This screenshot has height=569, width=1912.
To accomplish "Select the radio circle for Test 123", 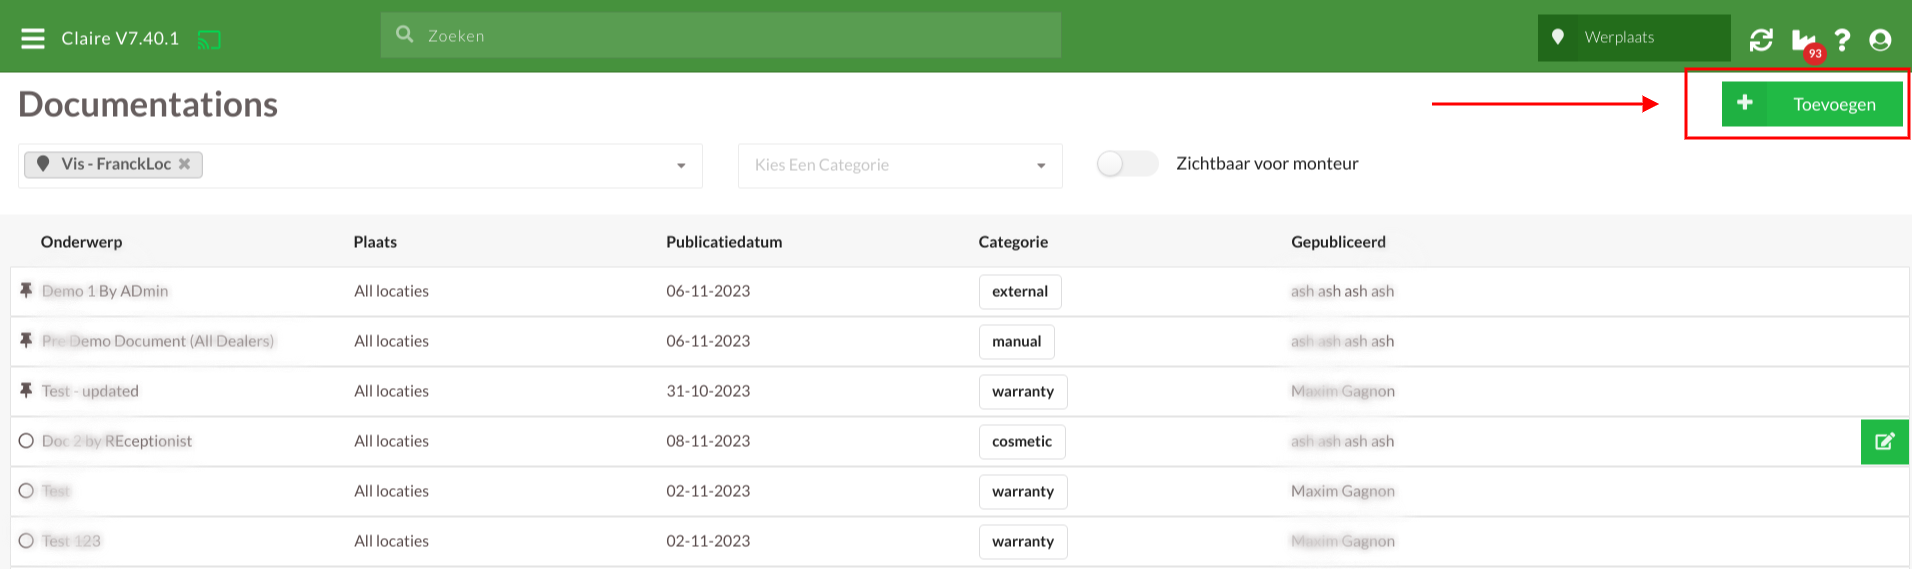I will click(x=26, y=541).
